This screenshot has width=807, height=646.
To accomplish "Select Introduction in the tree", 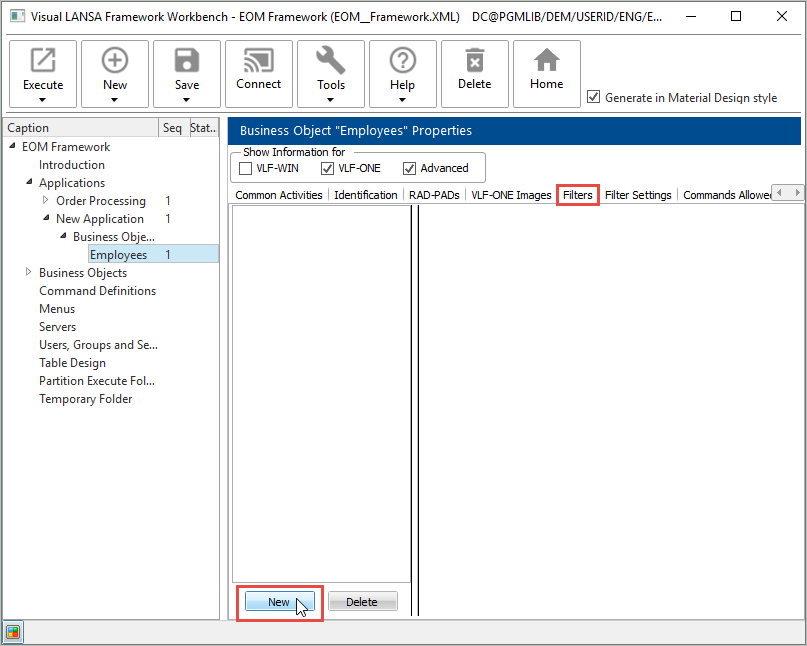I will click(72, 165).
